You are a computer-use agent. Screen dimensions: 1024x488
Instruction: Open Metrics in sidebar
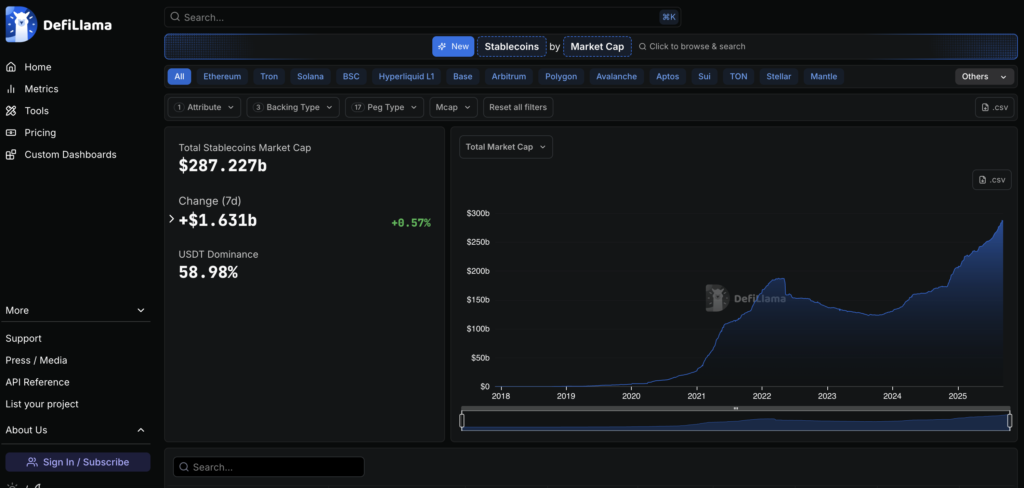41,89
